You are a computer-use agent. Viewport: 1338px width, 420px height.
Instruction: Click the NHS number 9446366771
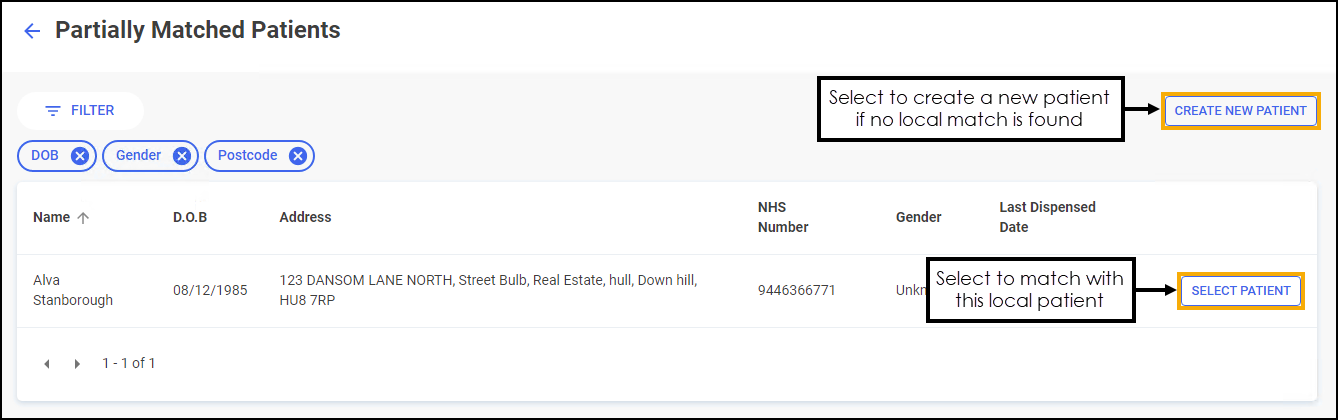pos(796,291)
